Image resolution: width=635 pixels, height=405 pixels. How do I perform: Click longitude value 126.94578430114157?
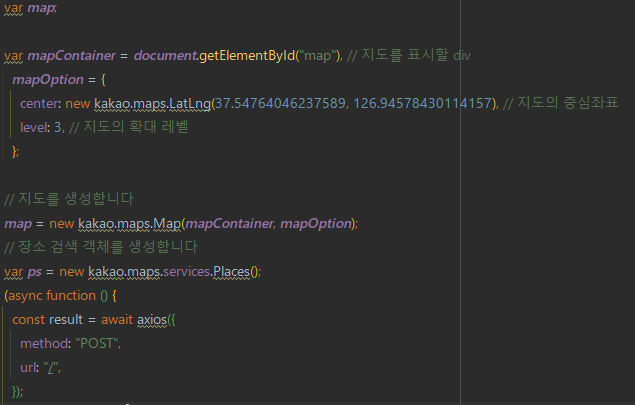pos(423,103)
